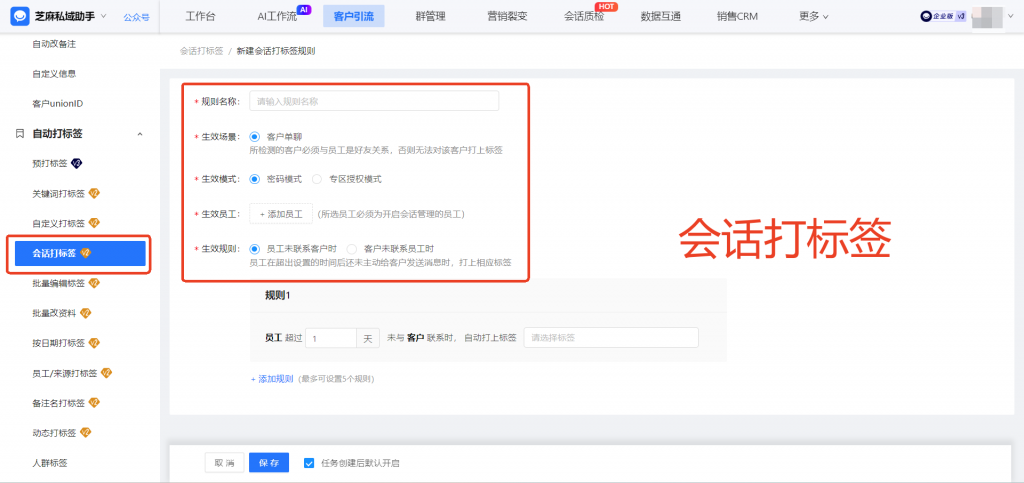
Task: Open 动态打标签 in the sidebar
Action: 54,433
